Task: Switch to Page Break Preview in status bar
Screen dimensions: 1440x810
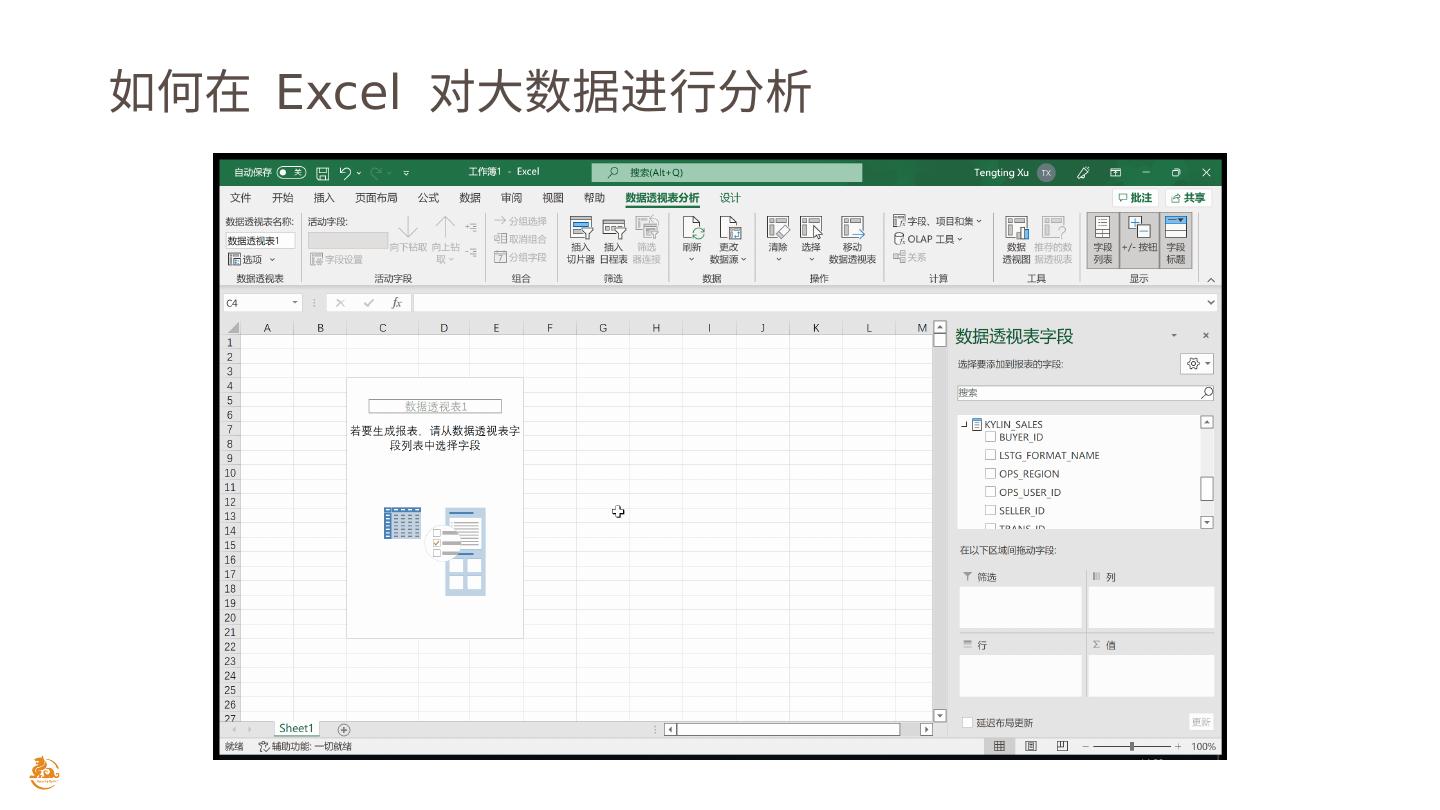Action: pyautogui.click(x=1062, y=746)
